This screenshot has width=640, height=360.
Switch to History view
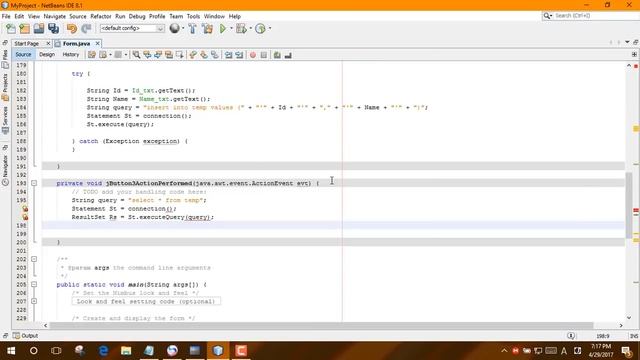point(71,54)
